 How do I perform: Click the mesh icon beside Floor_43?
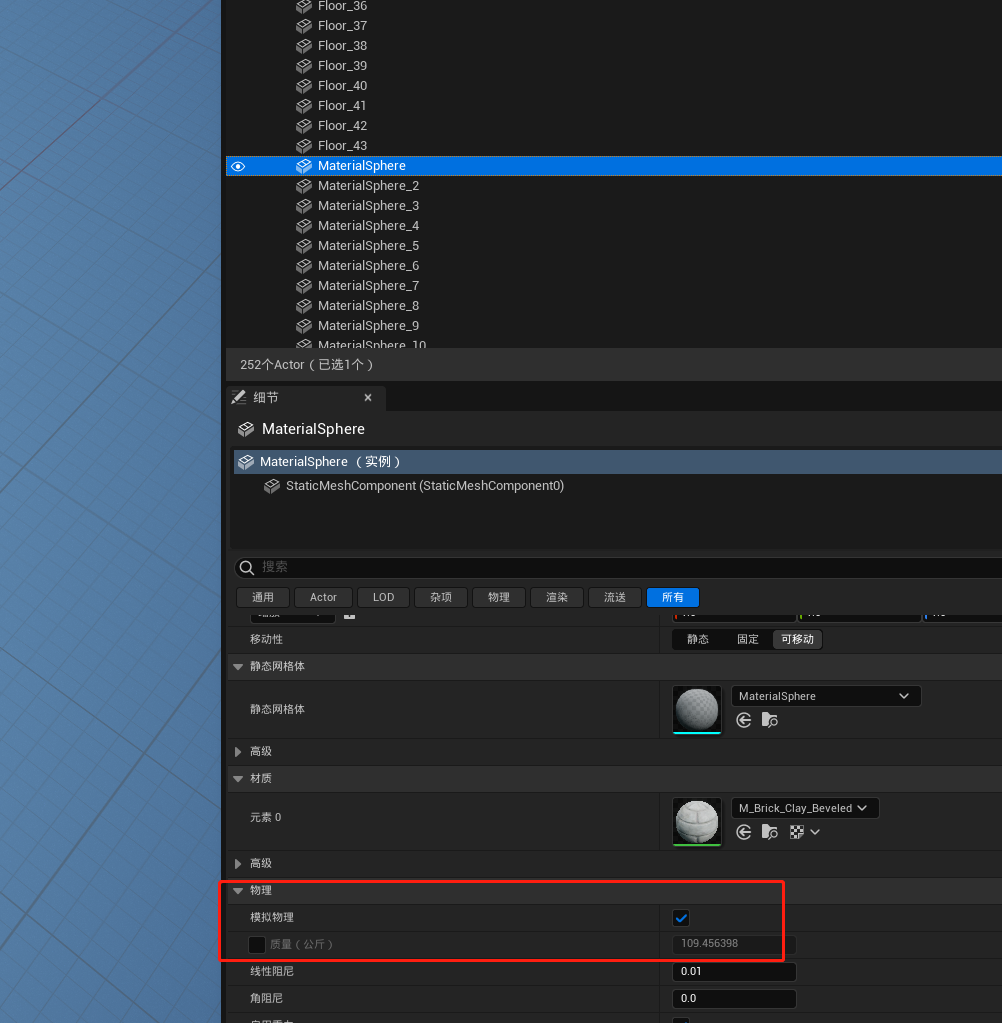coord(304,146)
